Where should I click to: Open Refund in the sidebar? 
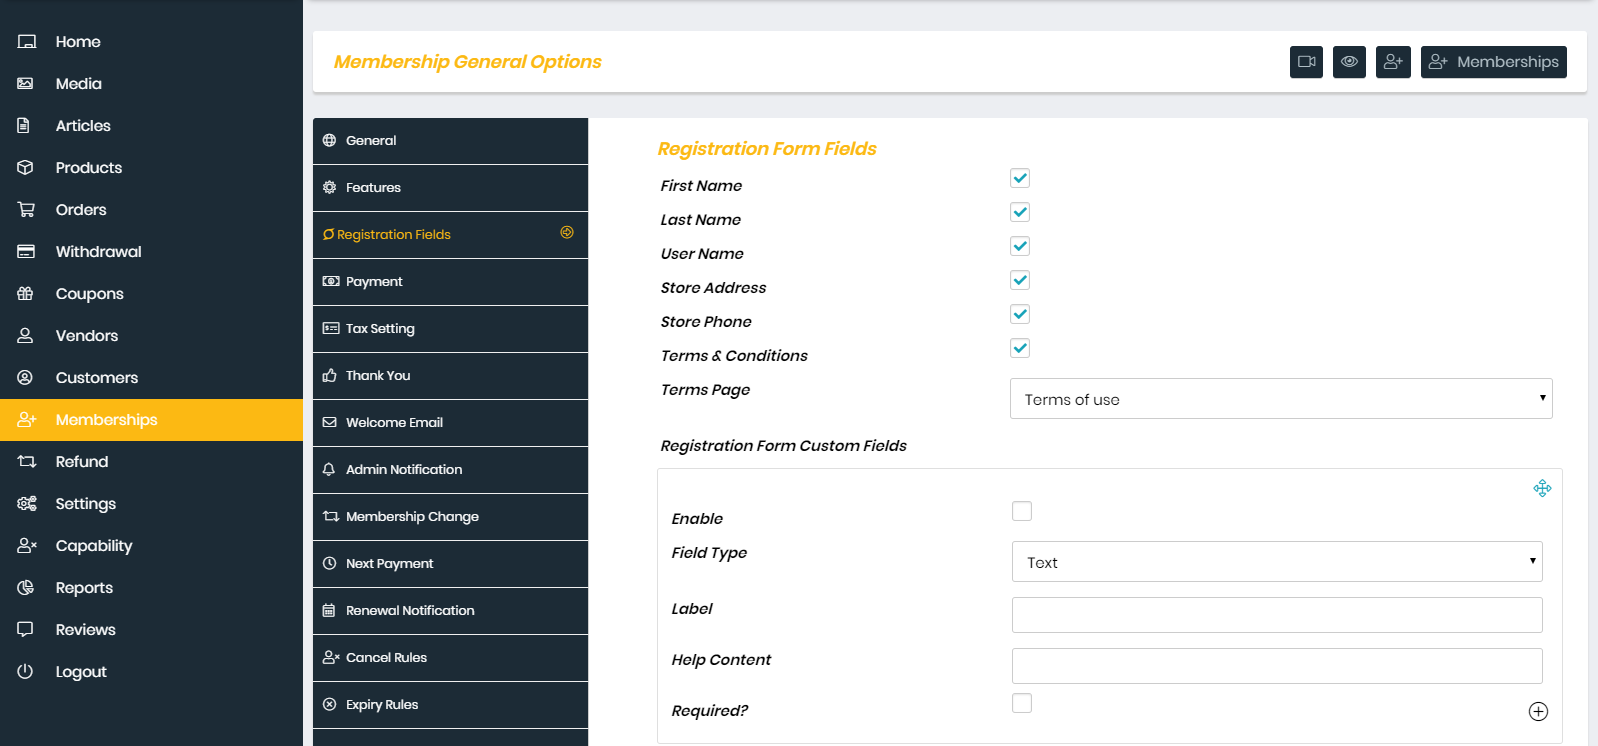point(151,462)
